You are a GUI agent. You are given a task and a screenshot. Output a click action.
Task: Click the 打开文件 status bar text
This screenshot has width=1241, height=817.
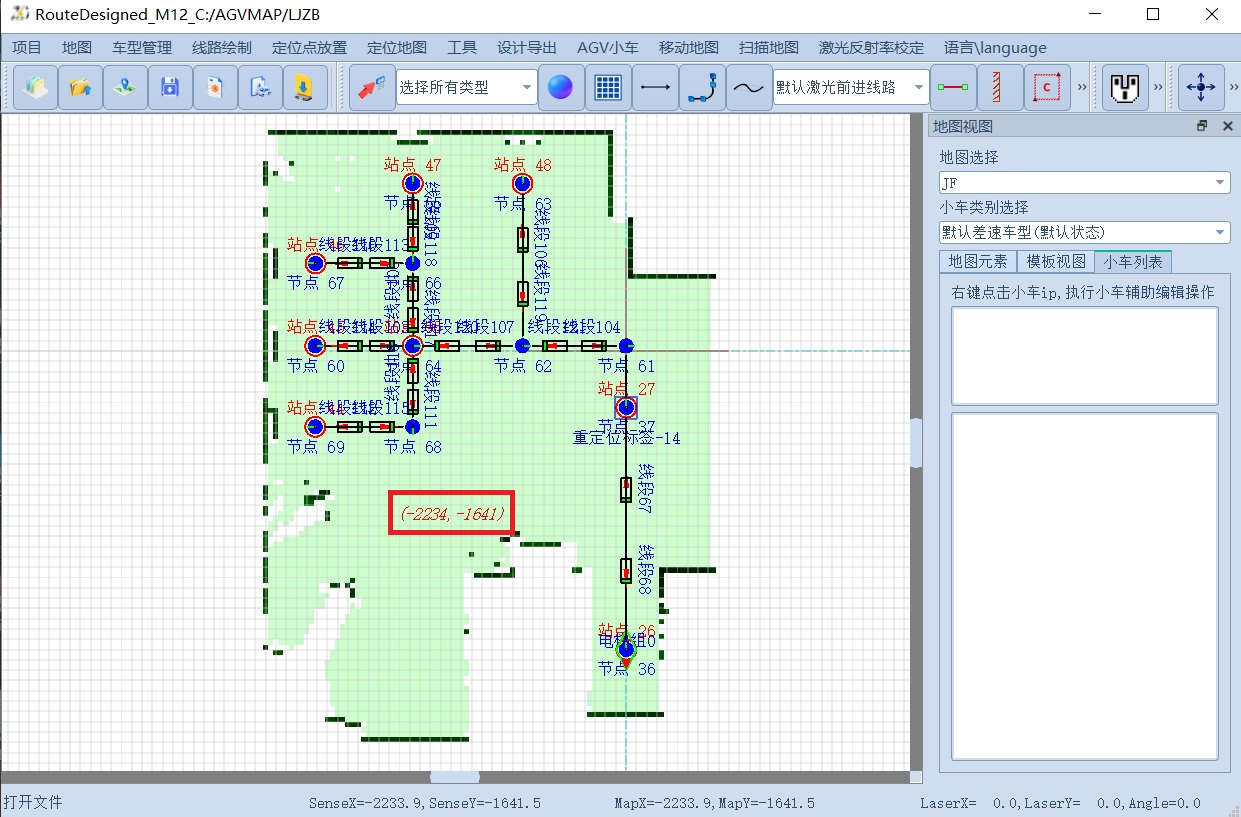33,802
